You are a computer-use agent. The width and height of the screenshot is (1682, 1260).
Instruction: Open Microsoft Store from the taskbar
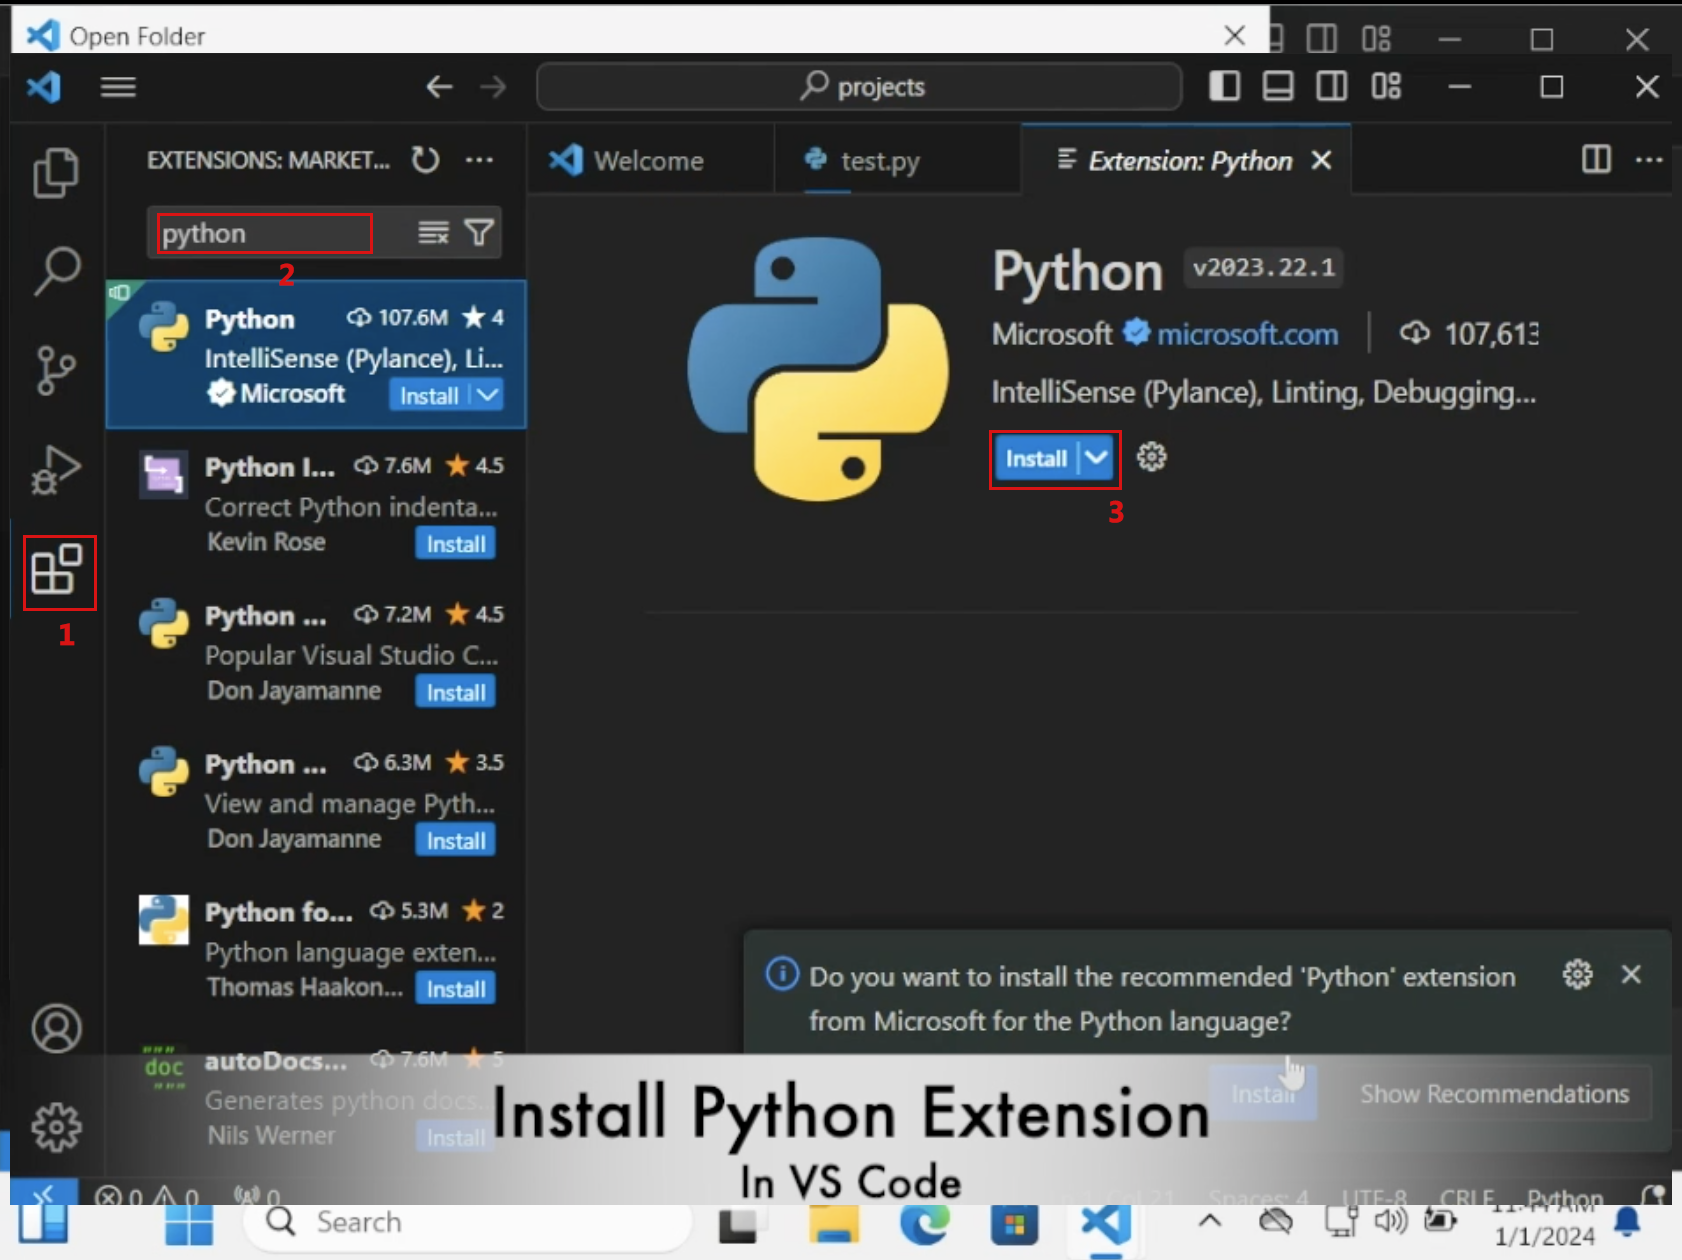(1014, 1224)
